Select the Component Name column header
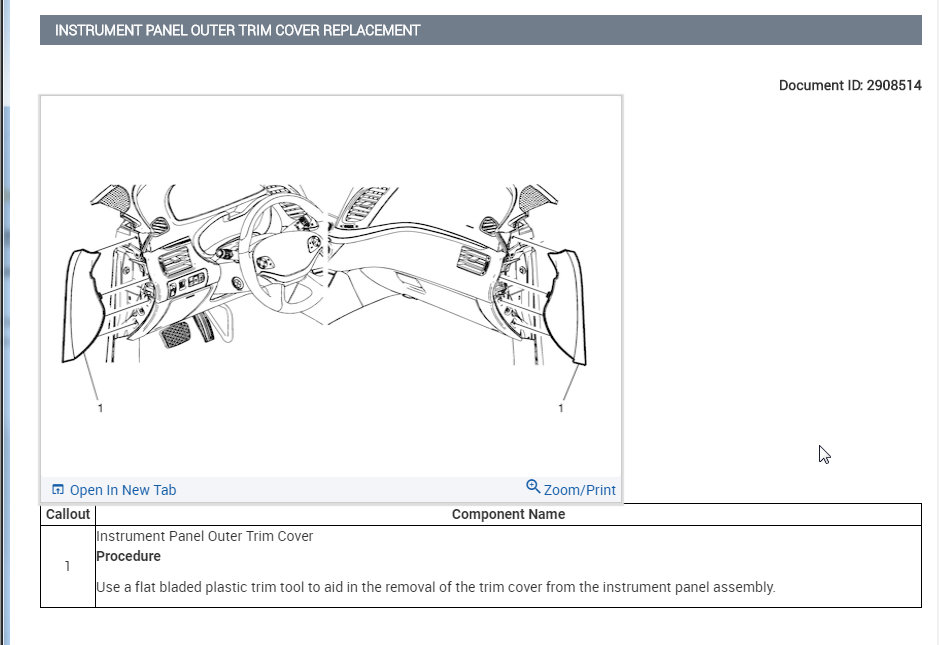The image size is (939, 645). point(508,514)
